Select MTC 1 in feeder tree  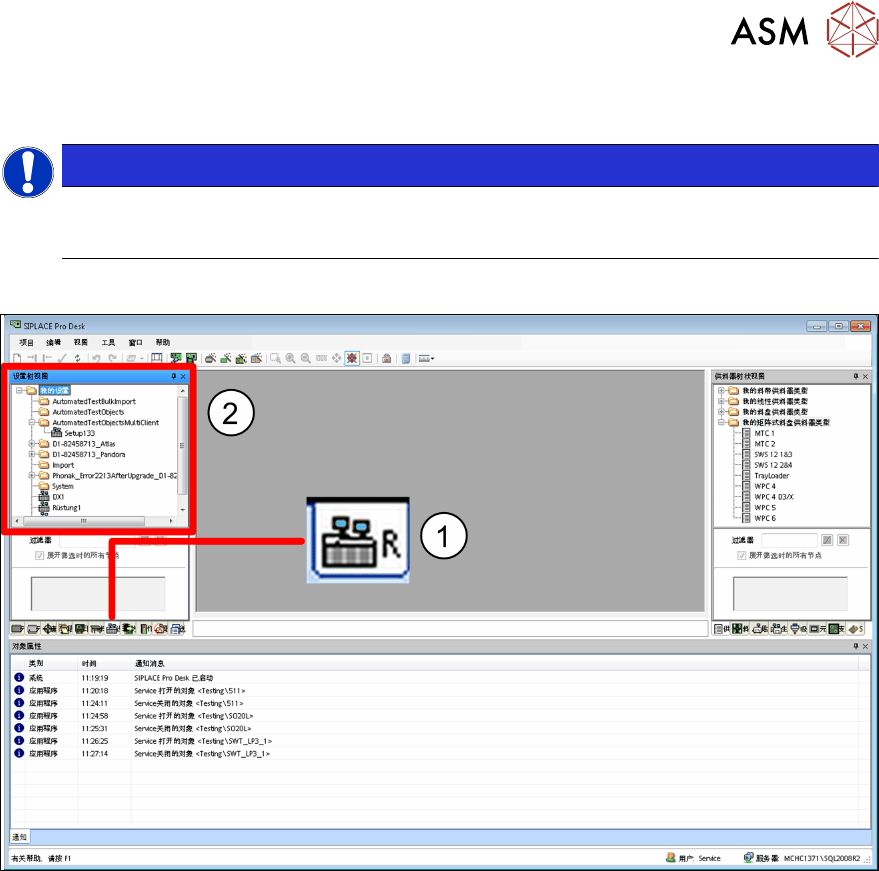[764, 433]
